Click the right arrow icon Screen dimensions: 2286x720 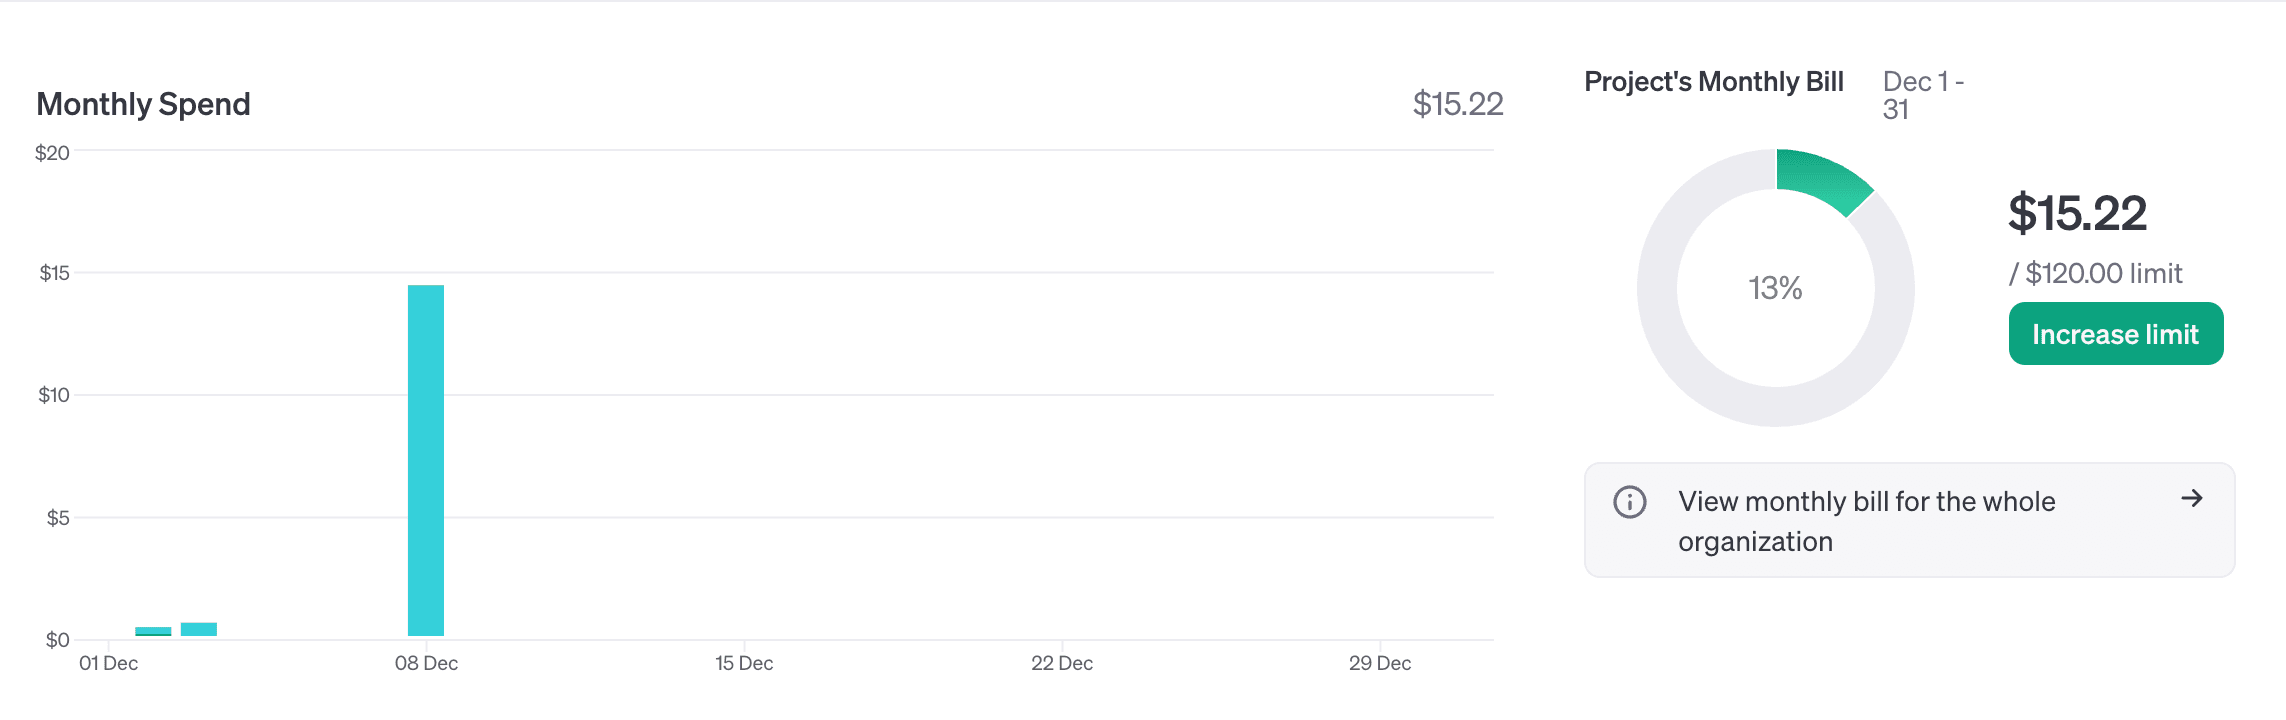pos(2191,498)
